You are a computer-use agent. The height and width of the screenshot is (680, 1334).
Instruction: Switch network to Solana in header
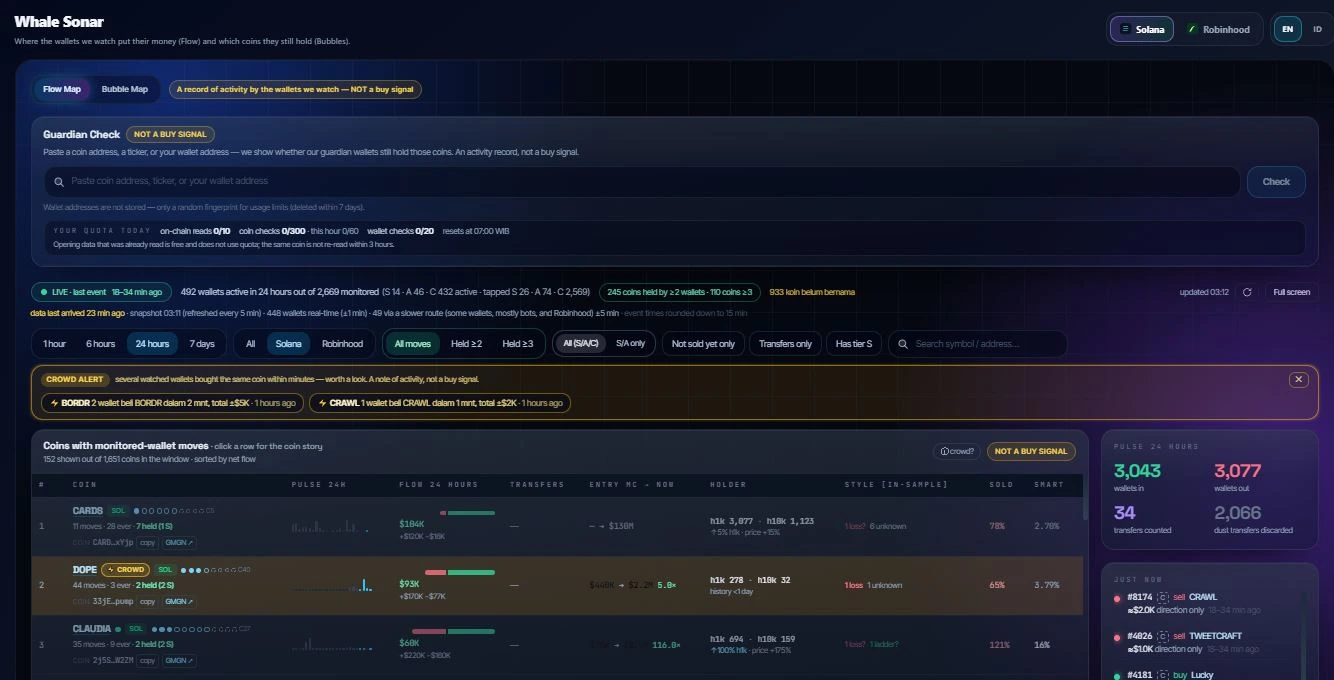(x=1142, y=29)
